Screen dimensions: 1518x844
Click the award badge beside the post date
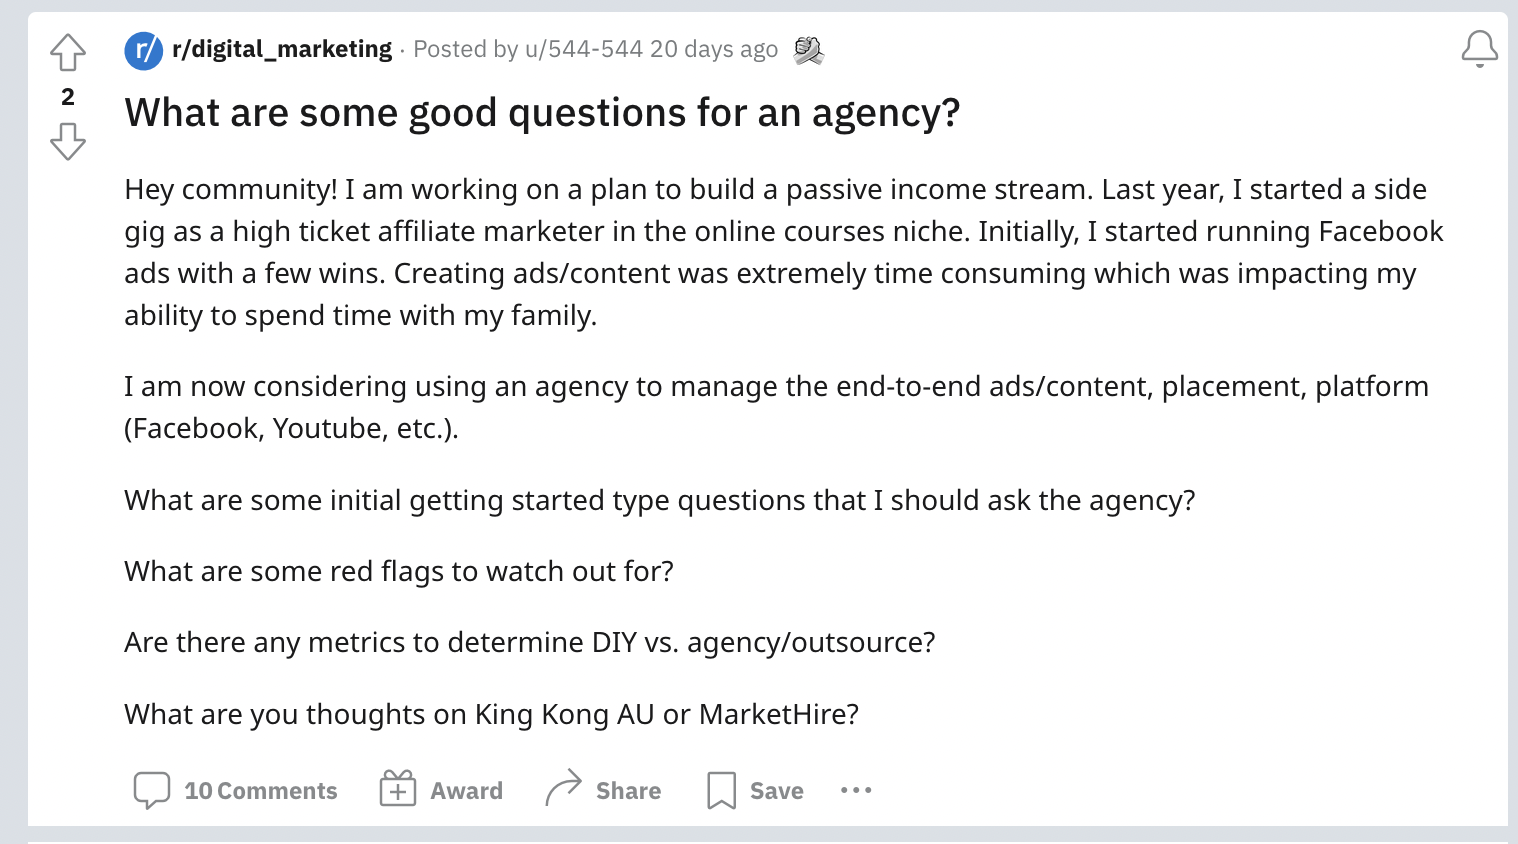point(808,50)
